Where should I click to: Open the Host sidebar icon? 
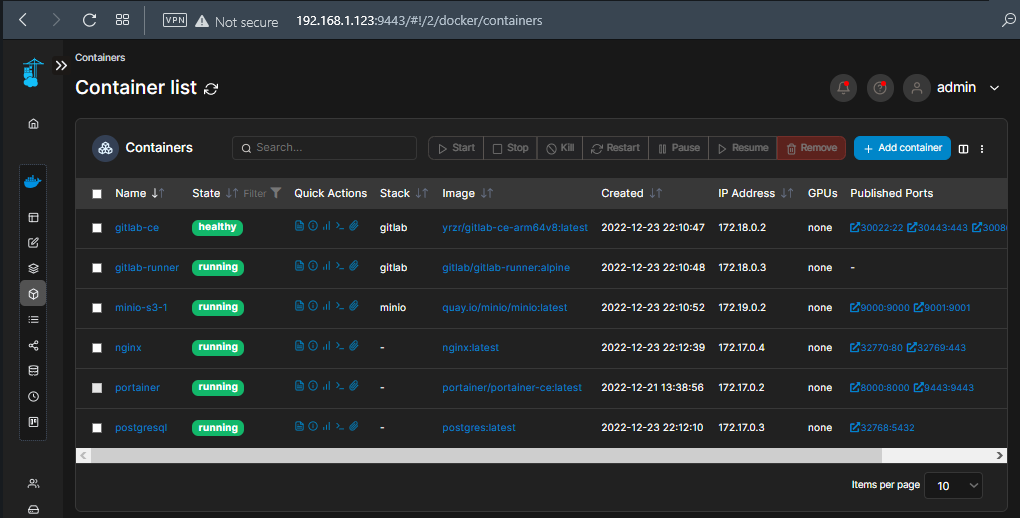point(33,422)
